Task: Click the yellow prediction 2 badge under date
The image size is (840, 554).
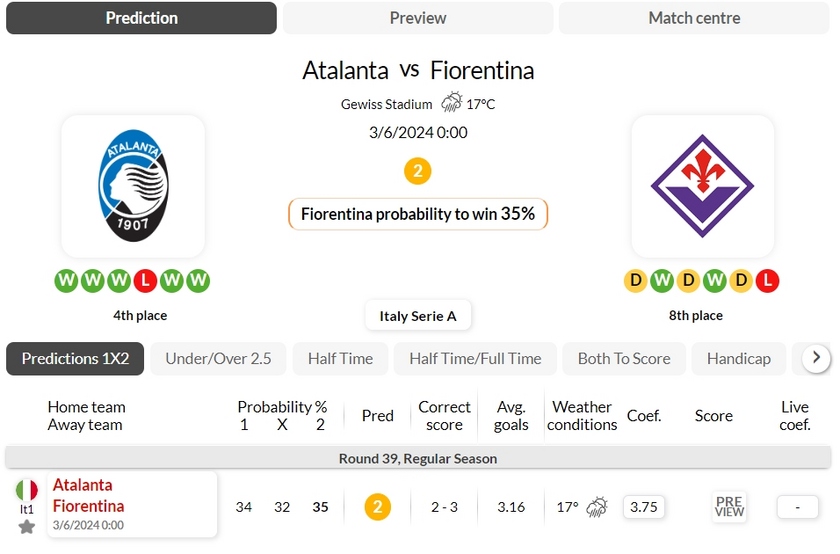Action: tap(417, 171)
